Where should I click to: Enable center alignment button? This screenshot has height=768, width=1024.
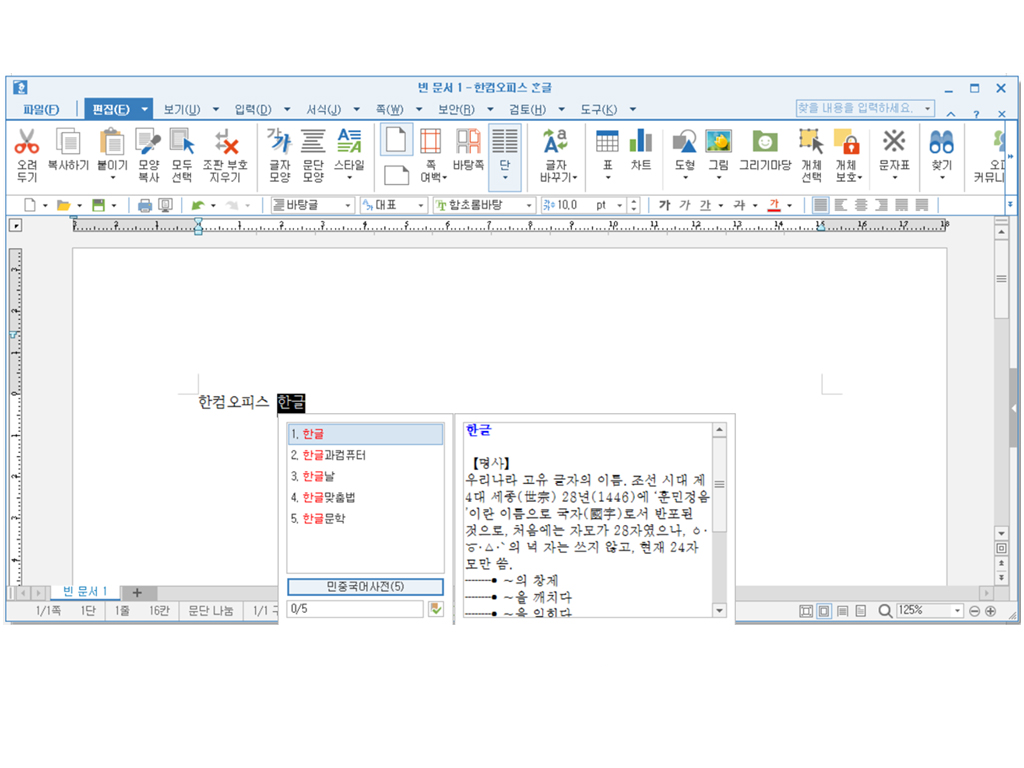[861, 205]
